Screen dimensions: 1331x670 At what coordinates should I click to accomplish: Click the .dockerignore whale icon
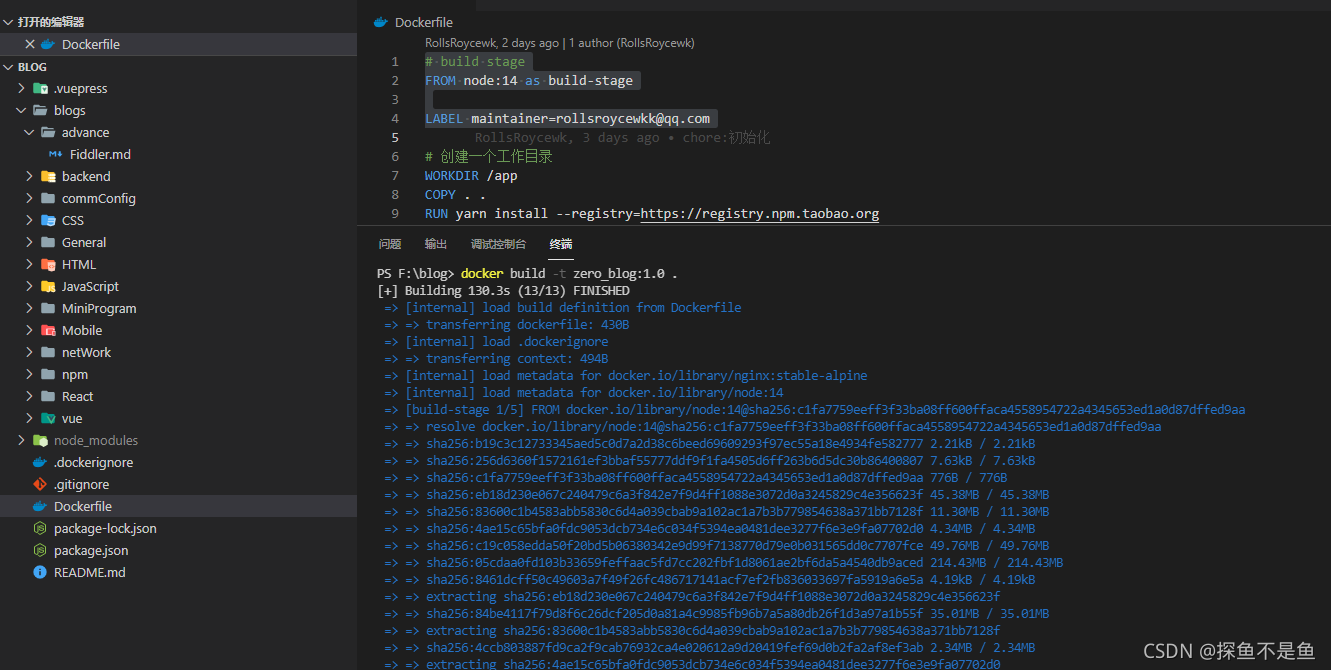pyautogui.click(x=40, y=462)
